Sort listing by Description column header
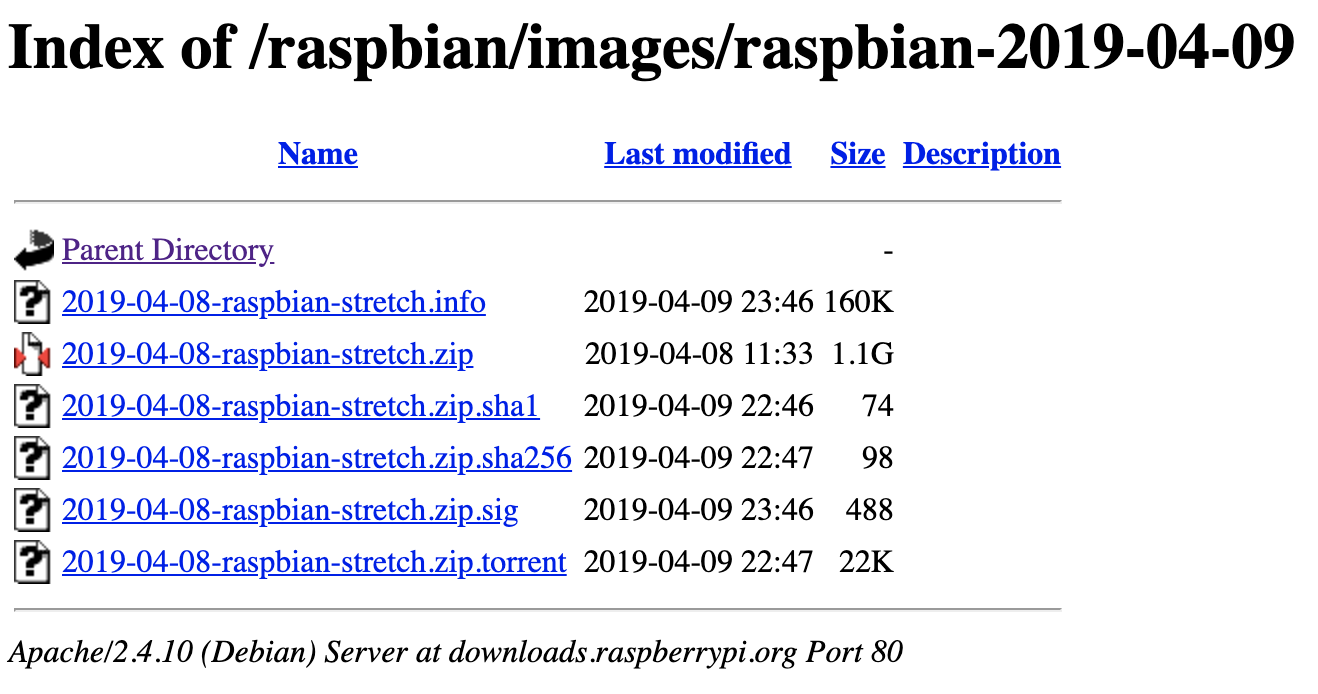Image resolution: width=1318 pixels, height=694 pixels. coord(982,154)
